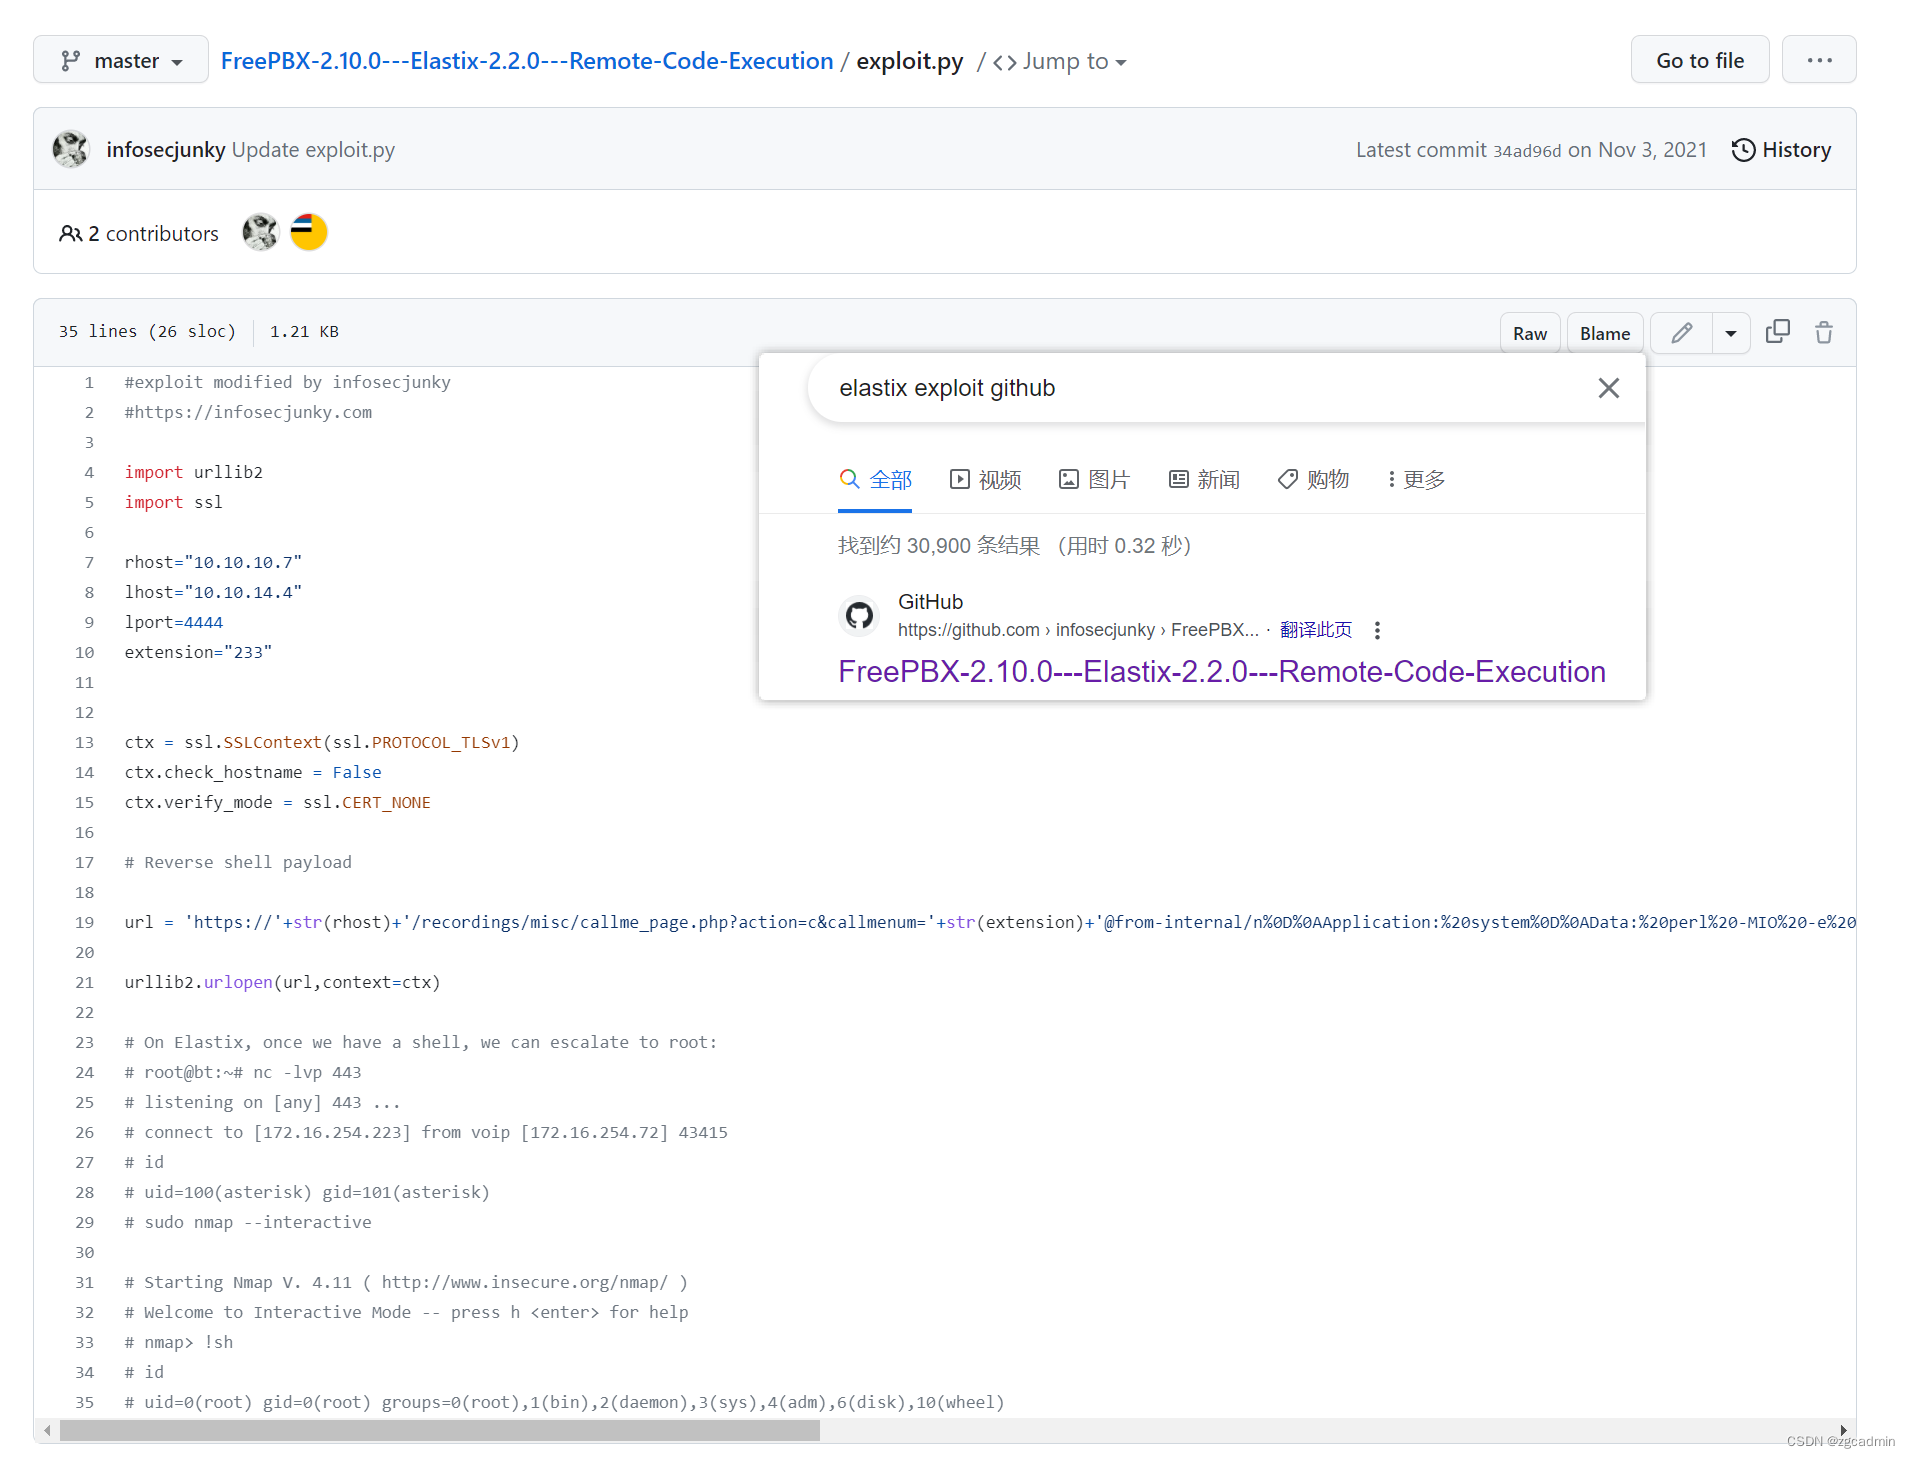Expand the edit options dropdown arrow
Screen dimensions: 1910x1458
pos(1731,333)
